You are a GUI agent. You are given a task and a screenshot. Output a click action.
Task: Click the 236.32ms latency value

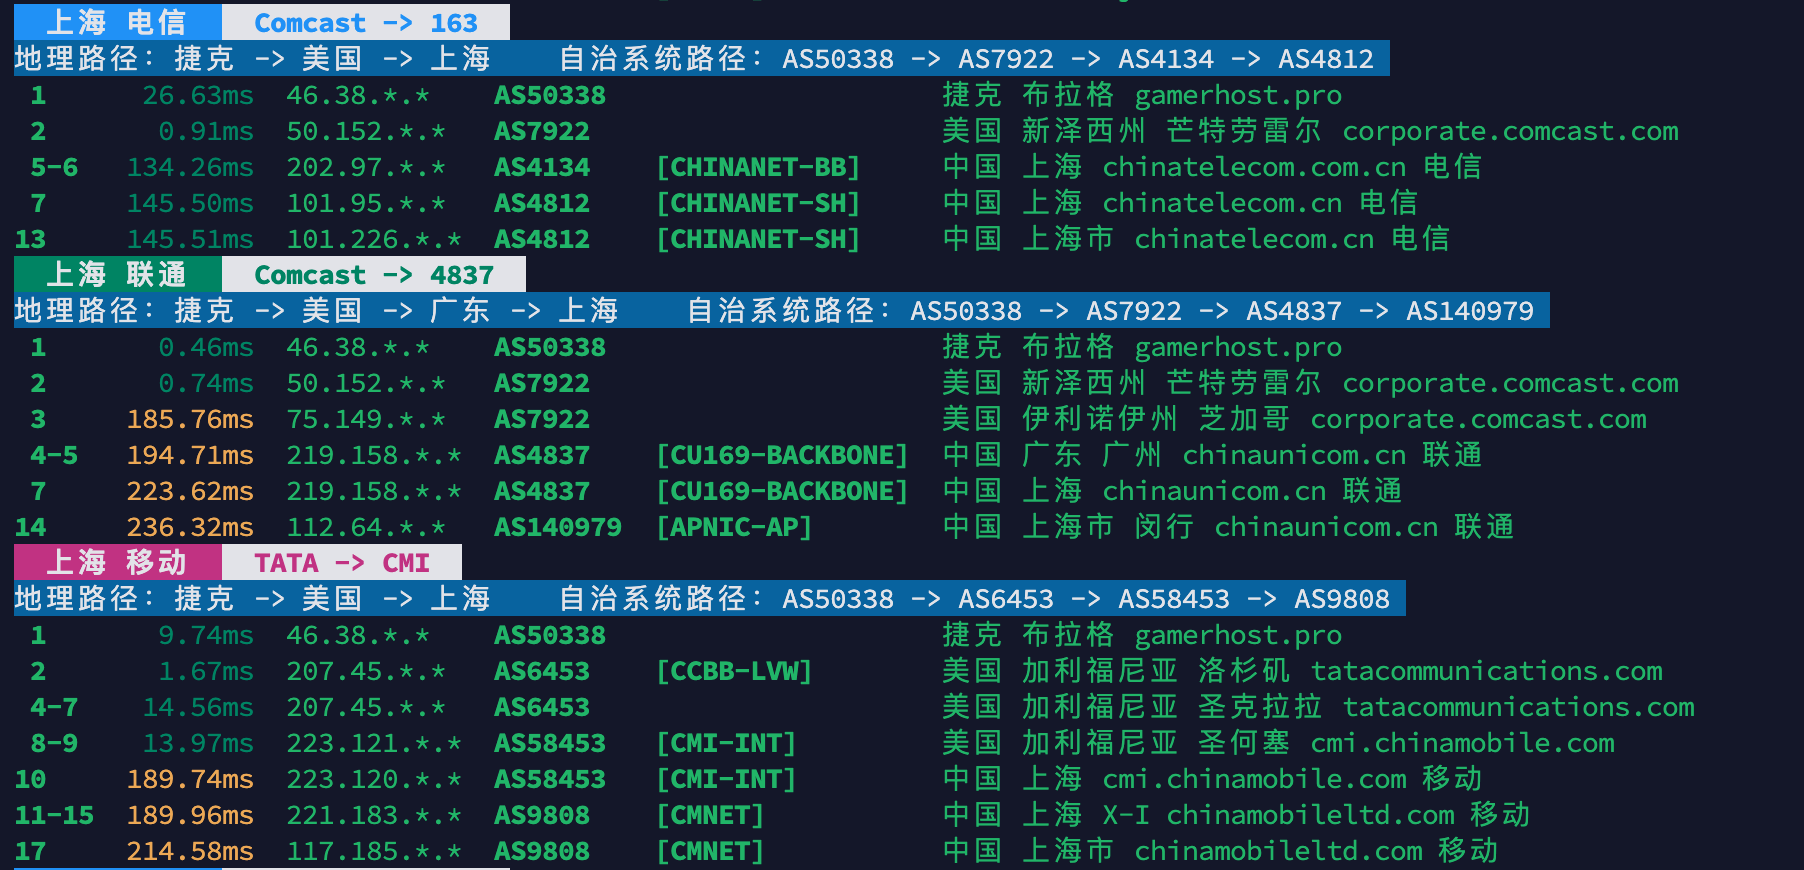coord(190,527)
